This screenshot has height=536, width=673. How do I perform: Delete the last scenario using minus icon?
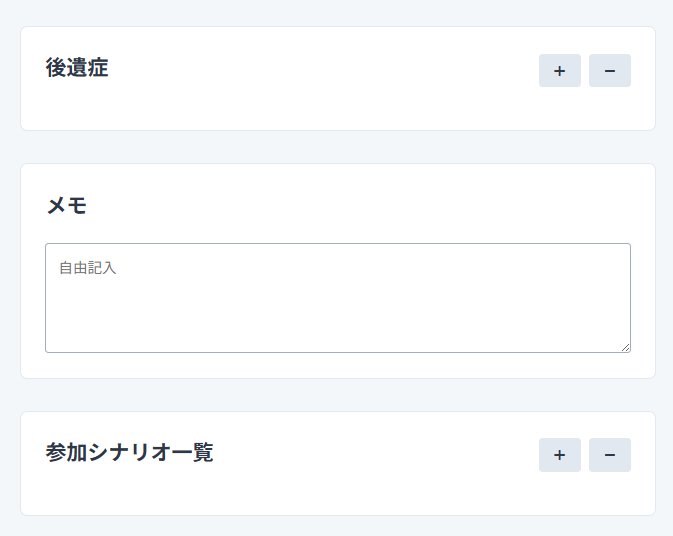click(609, 455)
